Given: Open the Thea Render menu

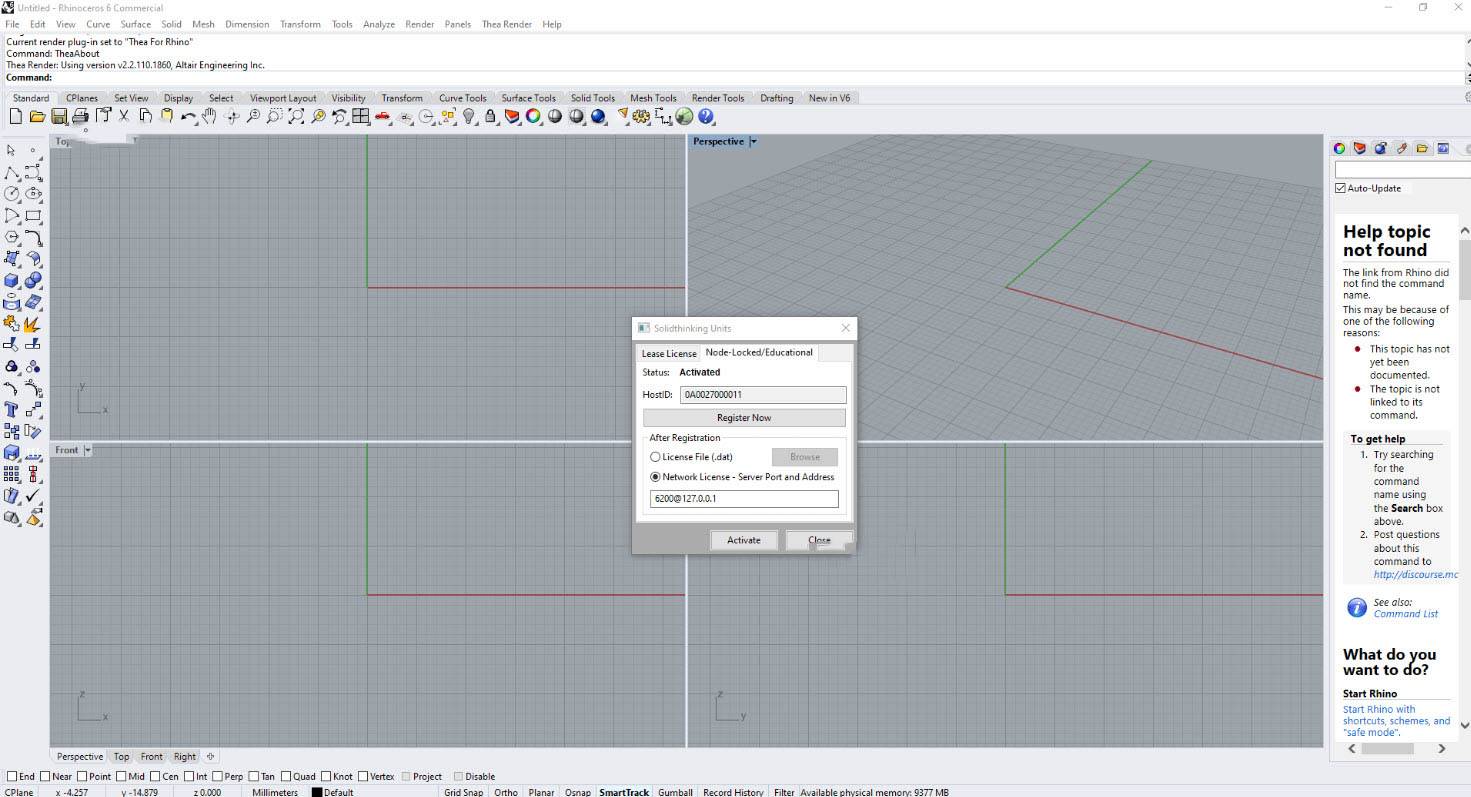Looking at the screenshot, I should tap(506, 24).
